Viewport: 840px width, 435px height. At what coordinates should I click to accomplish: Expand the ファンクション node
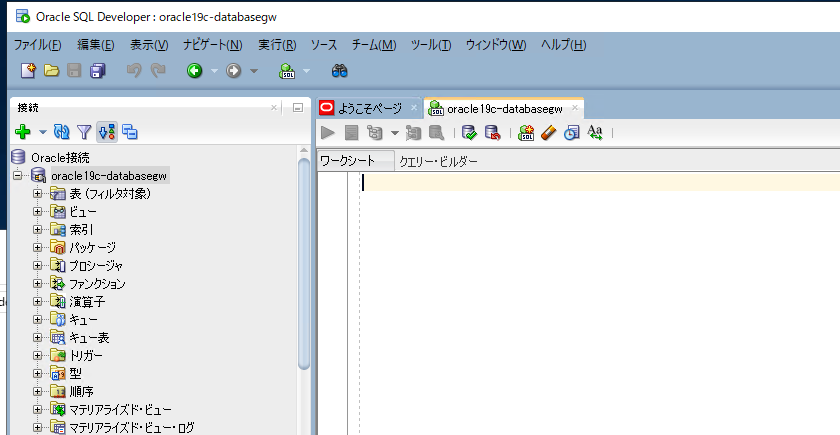click(x=37, y=283)
